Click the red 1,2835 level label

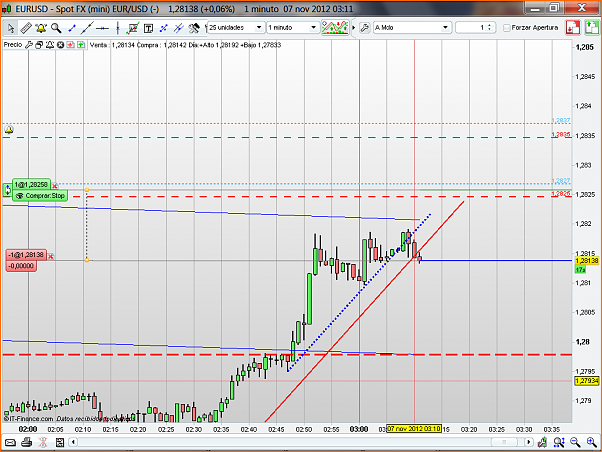561,135
